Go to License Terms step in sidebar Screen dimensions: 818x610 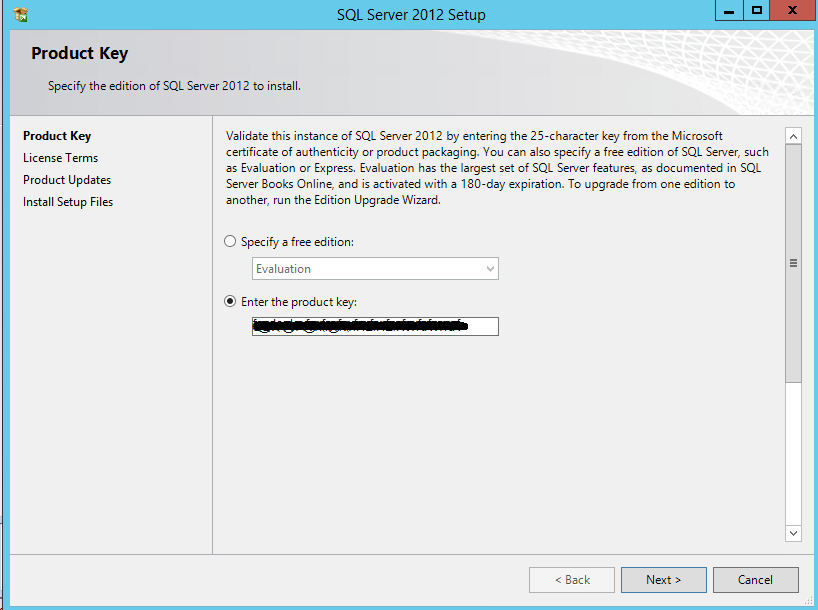61,158
